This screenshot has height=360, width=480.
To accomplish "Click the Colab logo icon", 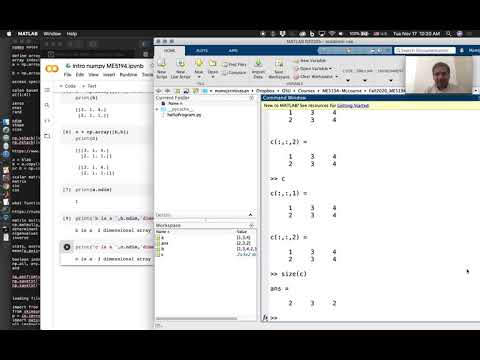I will pos(52,69).
